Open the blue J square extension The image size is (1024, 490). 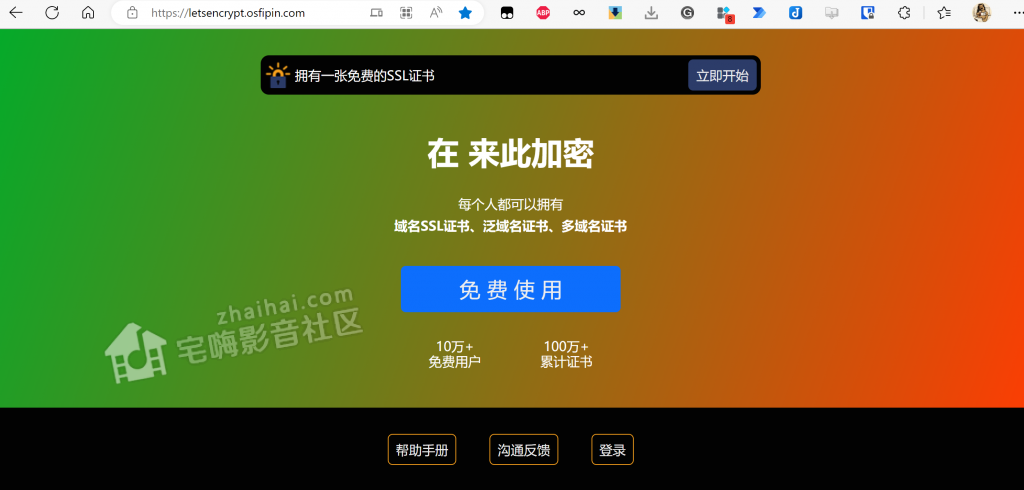[x=795, y=12]
